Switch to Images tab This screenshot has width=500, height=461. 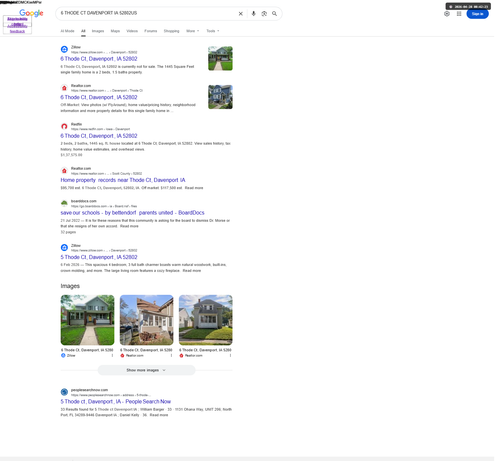(x=98, y=31)
